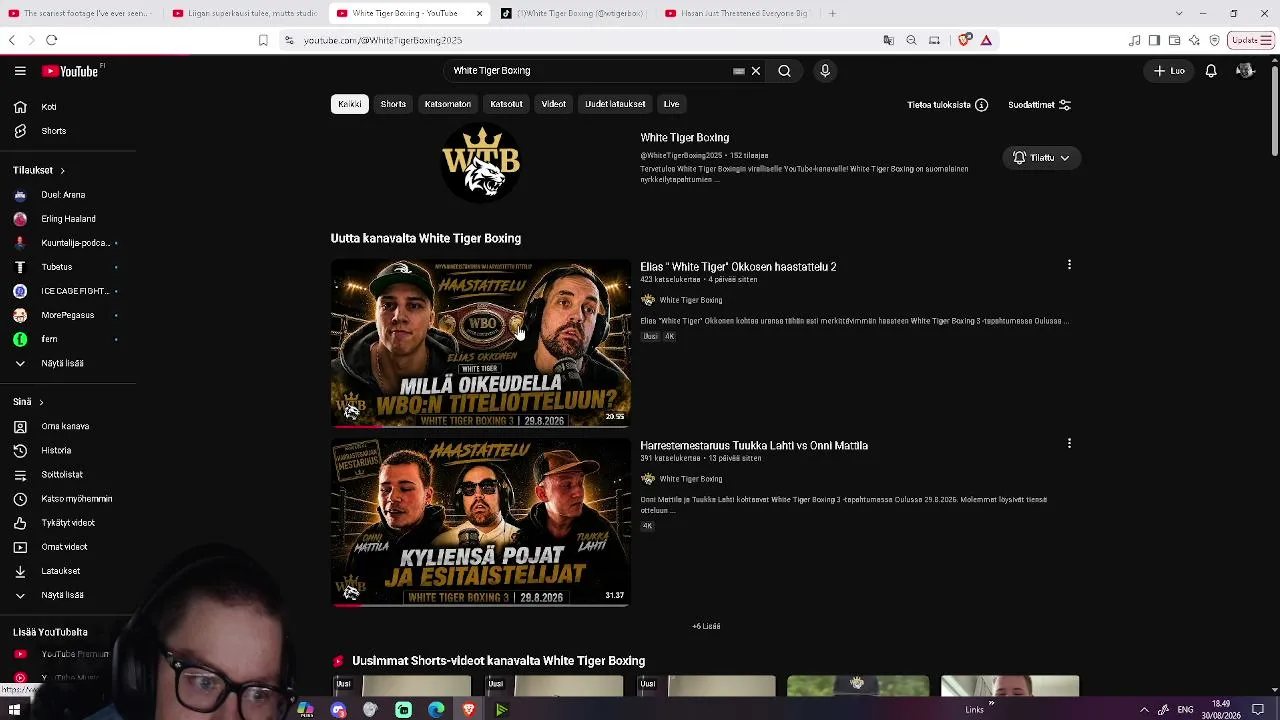Open the Brave playlist music-note icon

[1134, 40]
